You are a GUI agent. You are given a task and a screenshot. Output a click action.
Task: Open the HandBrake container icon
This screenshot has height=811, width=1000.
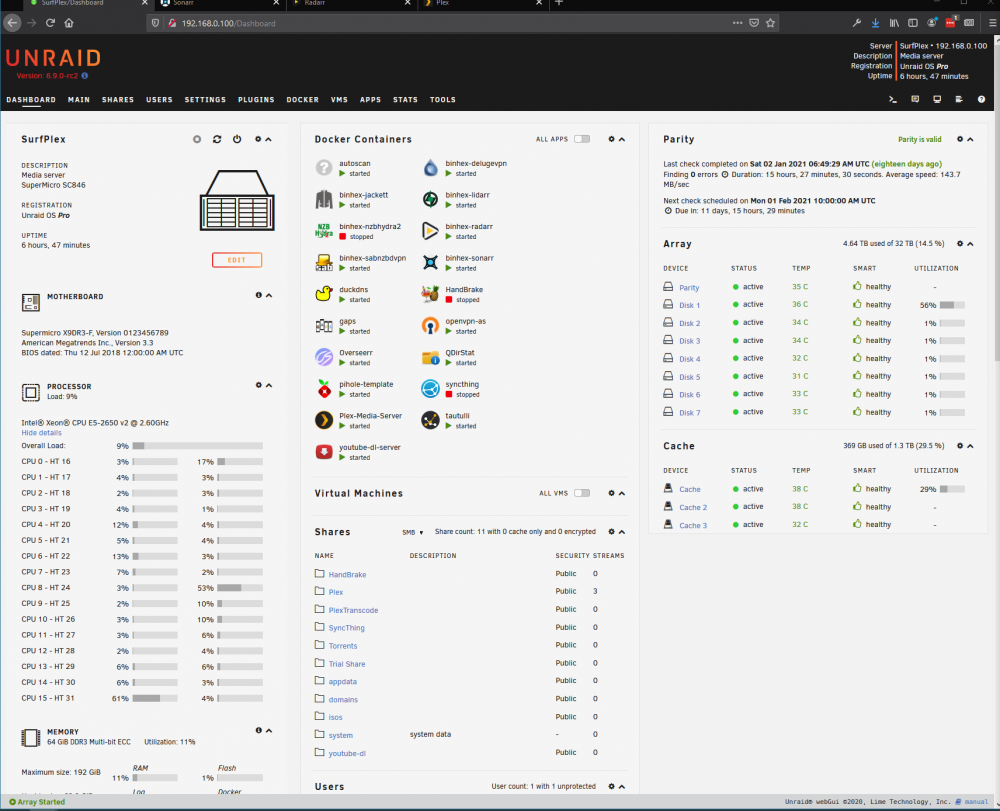click(x=430, y=294)
